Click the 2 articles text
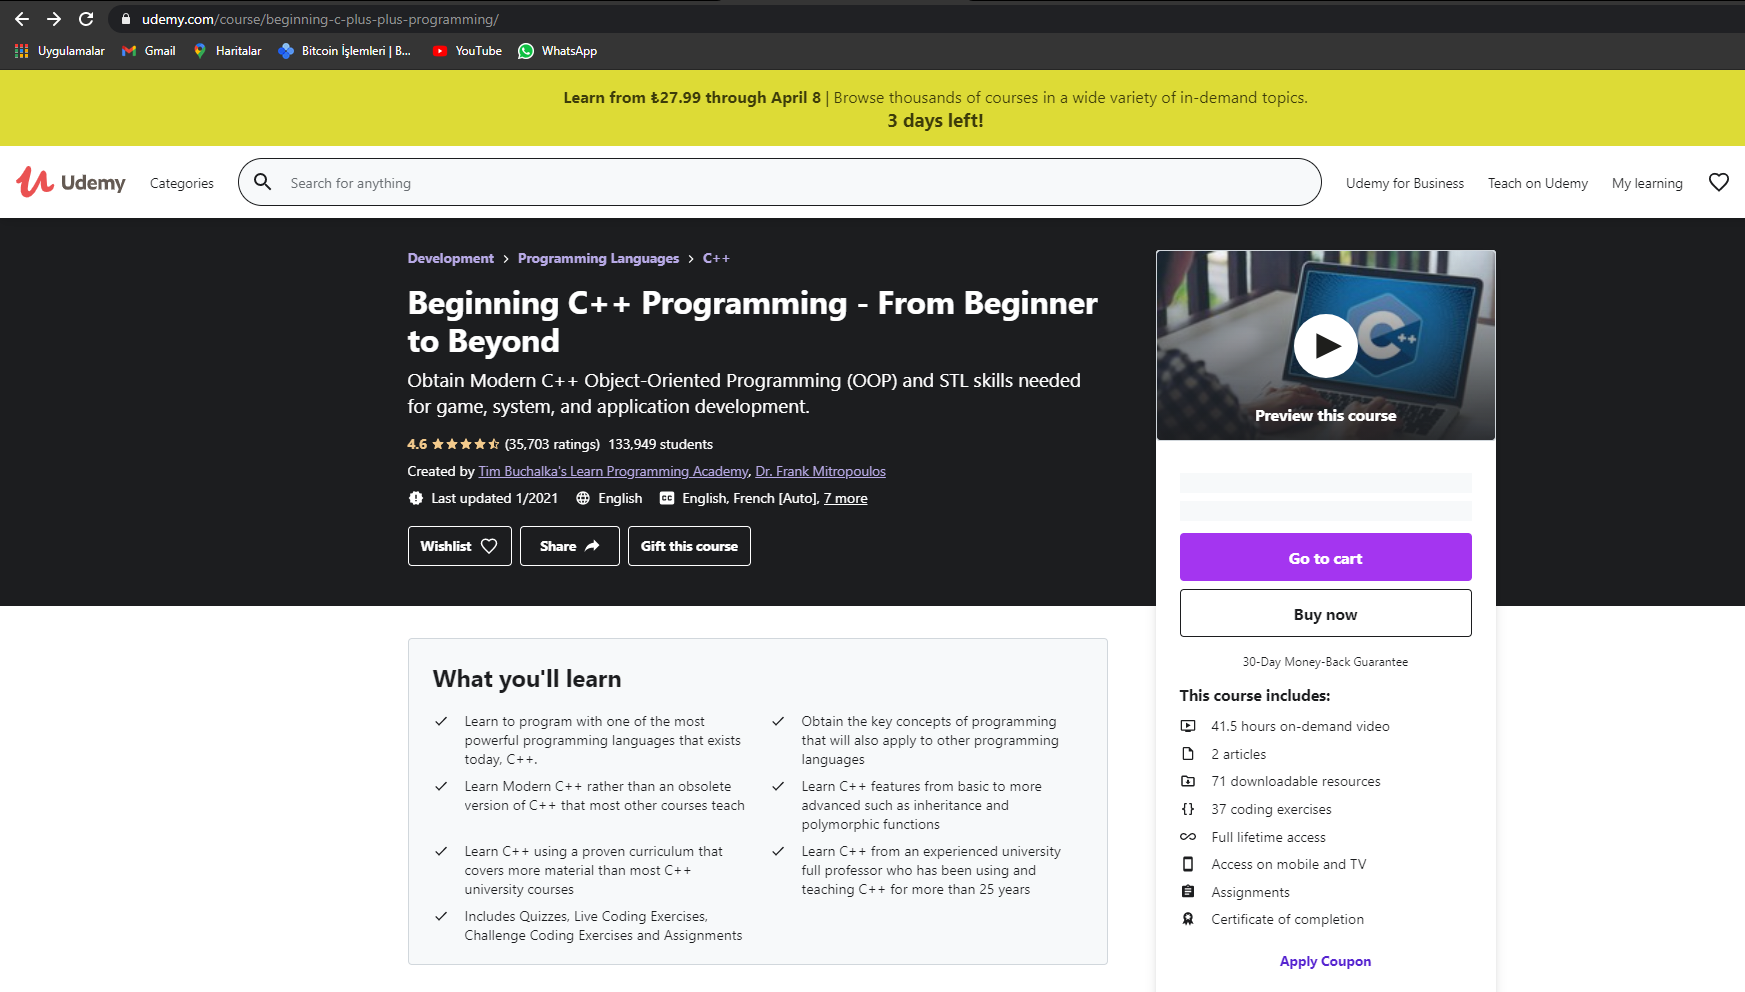The width and height of the screenshot is (1745, 992). [1239, 754]
